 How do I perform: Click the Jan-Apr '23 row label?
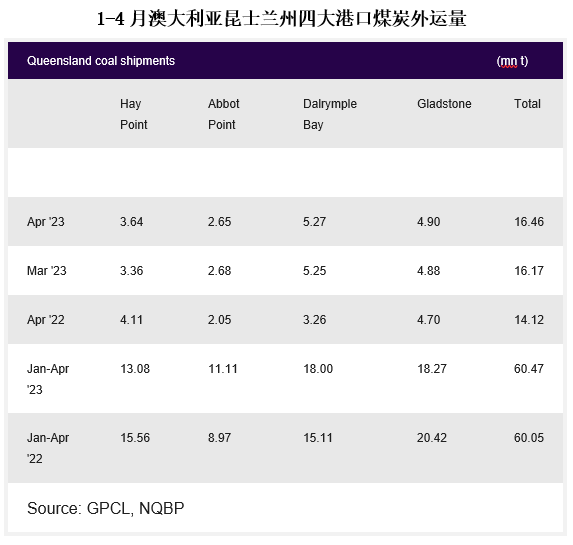[x=48, y=379]
